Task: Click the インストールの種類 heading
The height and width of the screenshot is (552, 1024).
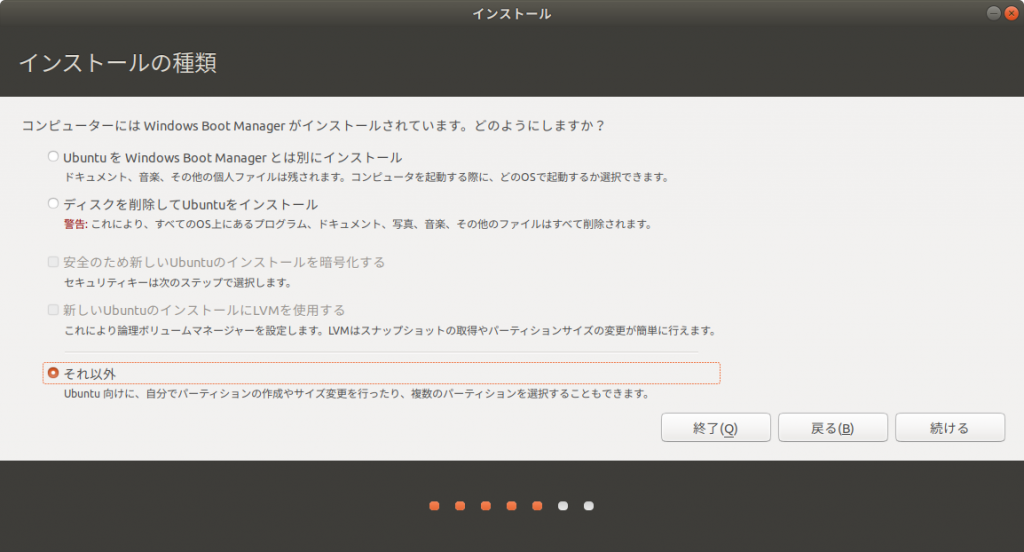Action: coord(118,63)
